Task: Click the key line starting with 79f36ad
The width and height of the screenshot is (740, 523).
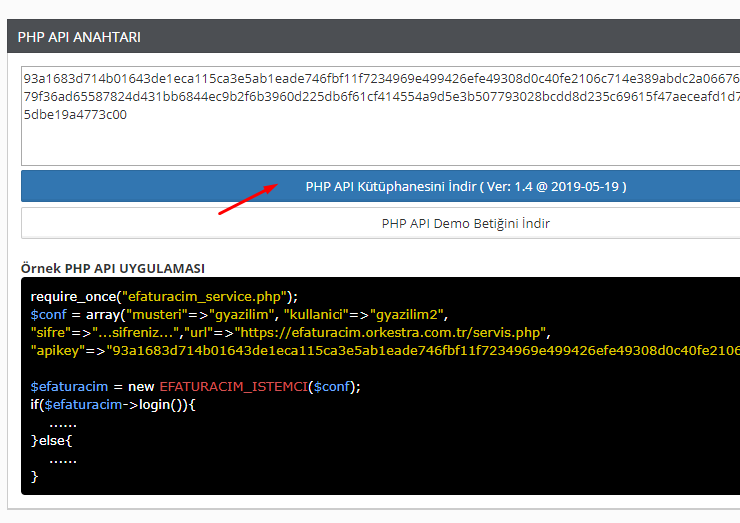Action: point(380,96)
